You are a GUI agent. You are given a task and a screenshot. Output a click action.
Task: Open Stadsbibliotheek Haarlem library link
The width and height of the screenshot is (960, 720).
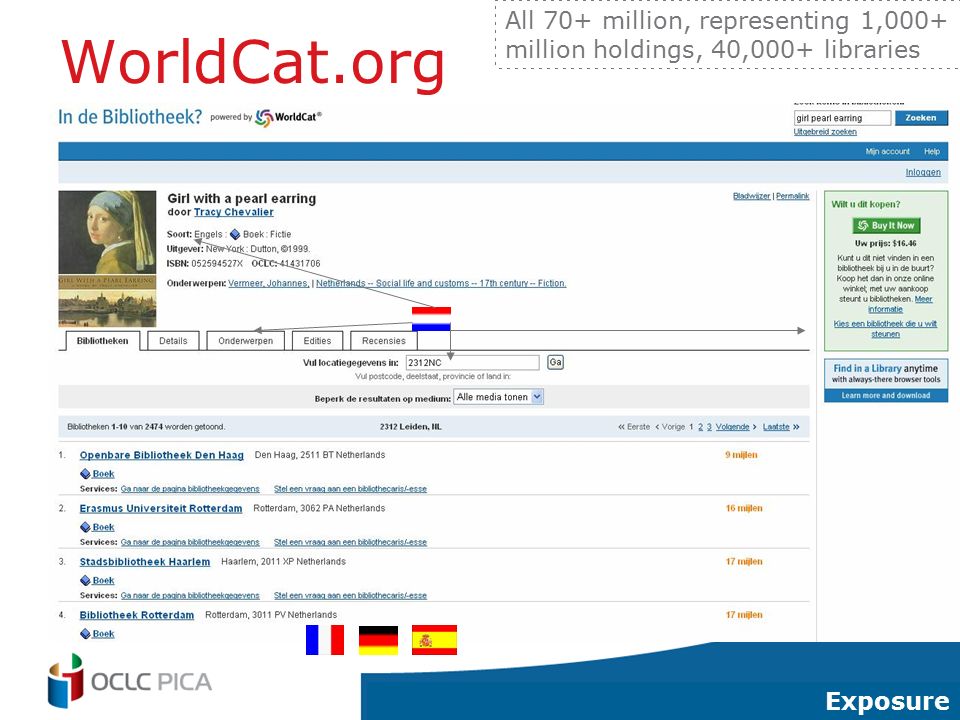(145, 562)
